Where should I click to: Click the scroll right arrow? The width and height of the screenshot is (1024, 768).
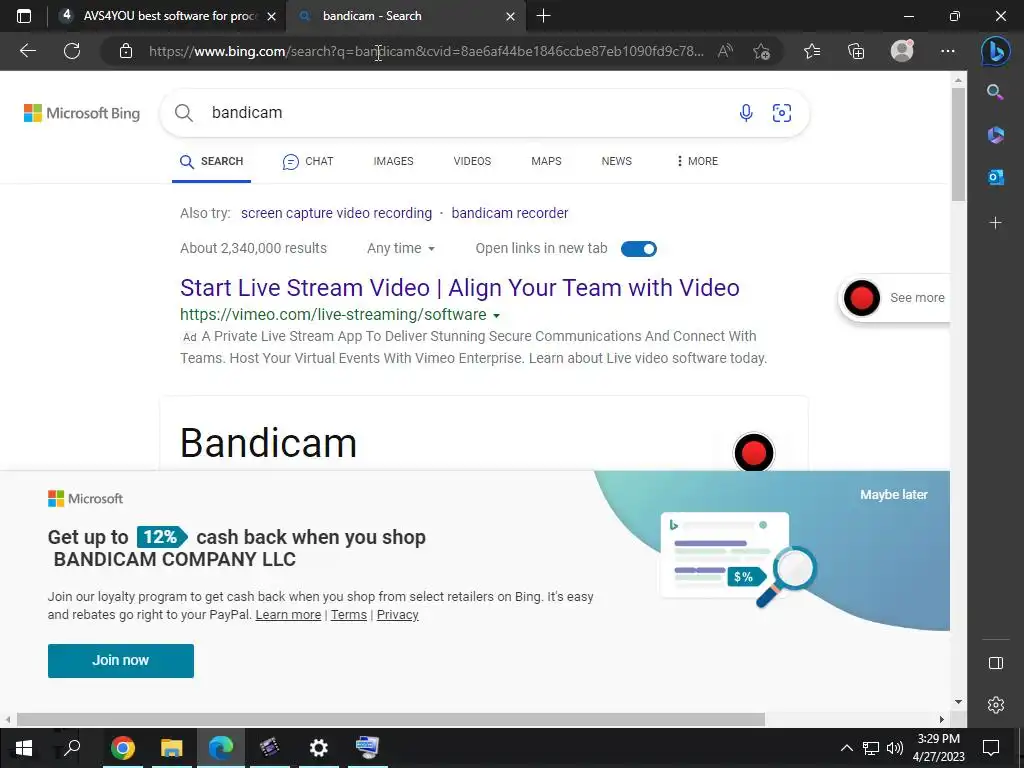942,719
